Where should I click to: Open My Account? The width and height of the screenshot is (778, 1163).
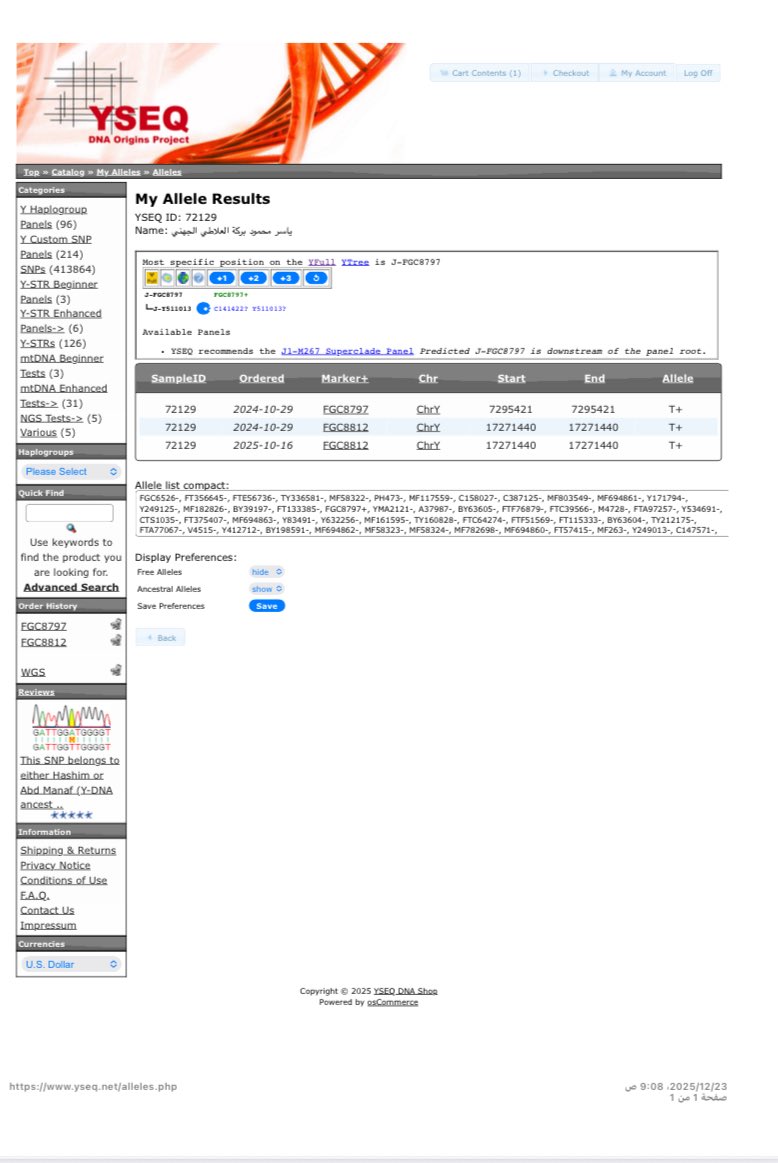click(637, 73)
